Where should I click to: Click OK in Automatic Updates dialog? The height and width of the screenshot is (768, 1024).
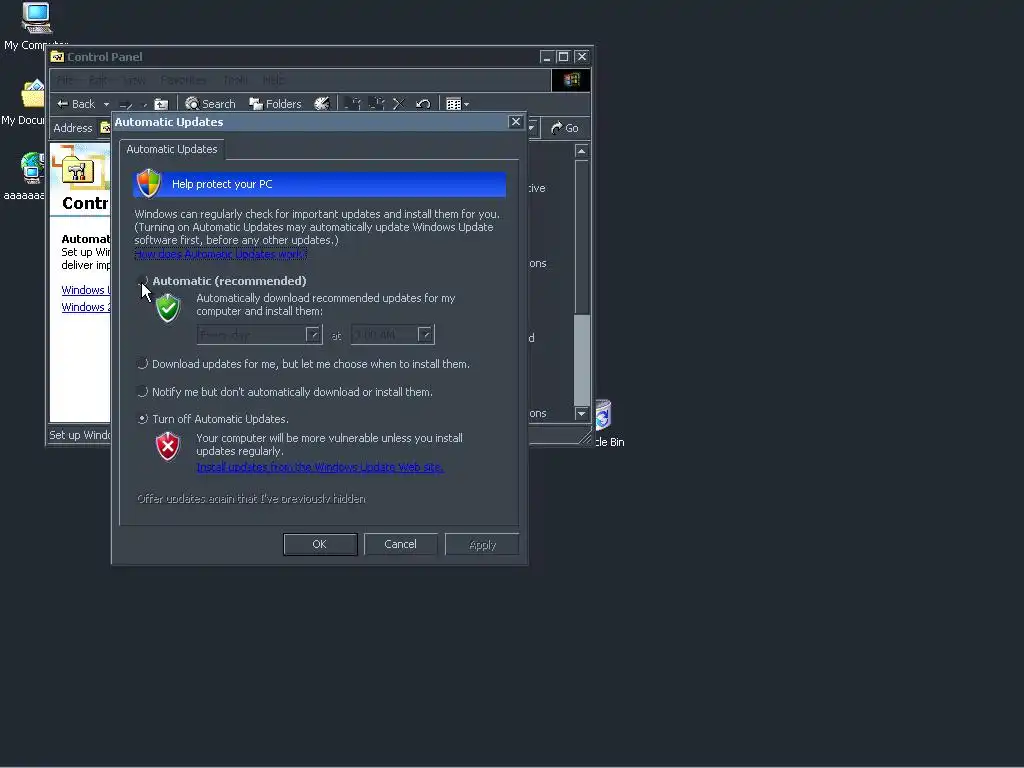(320, 544)
